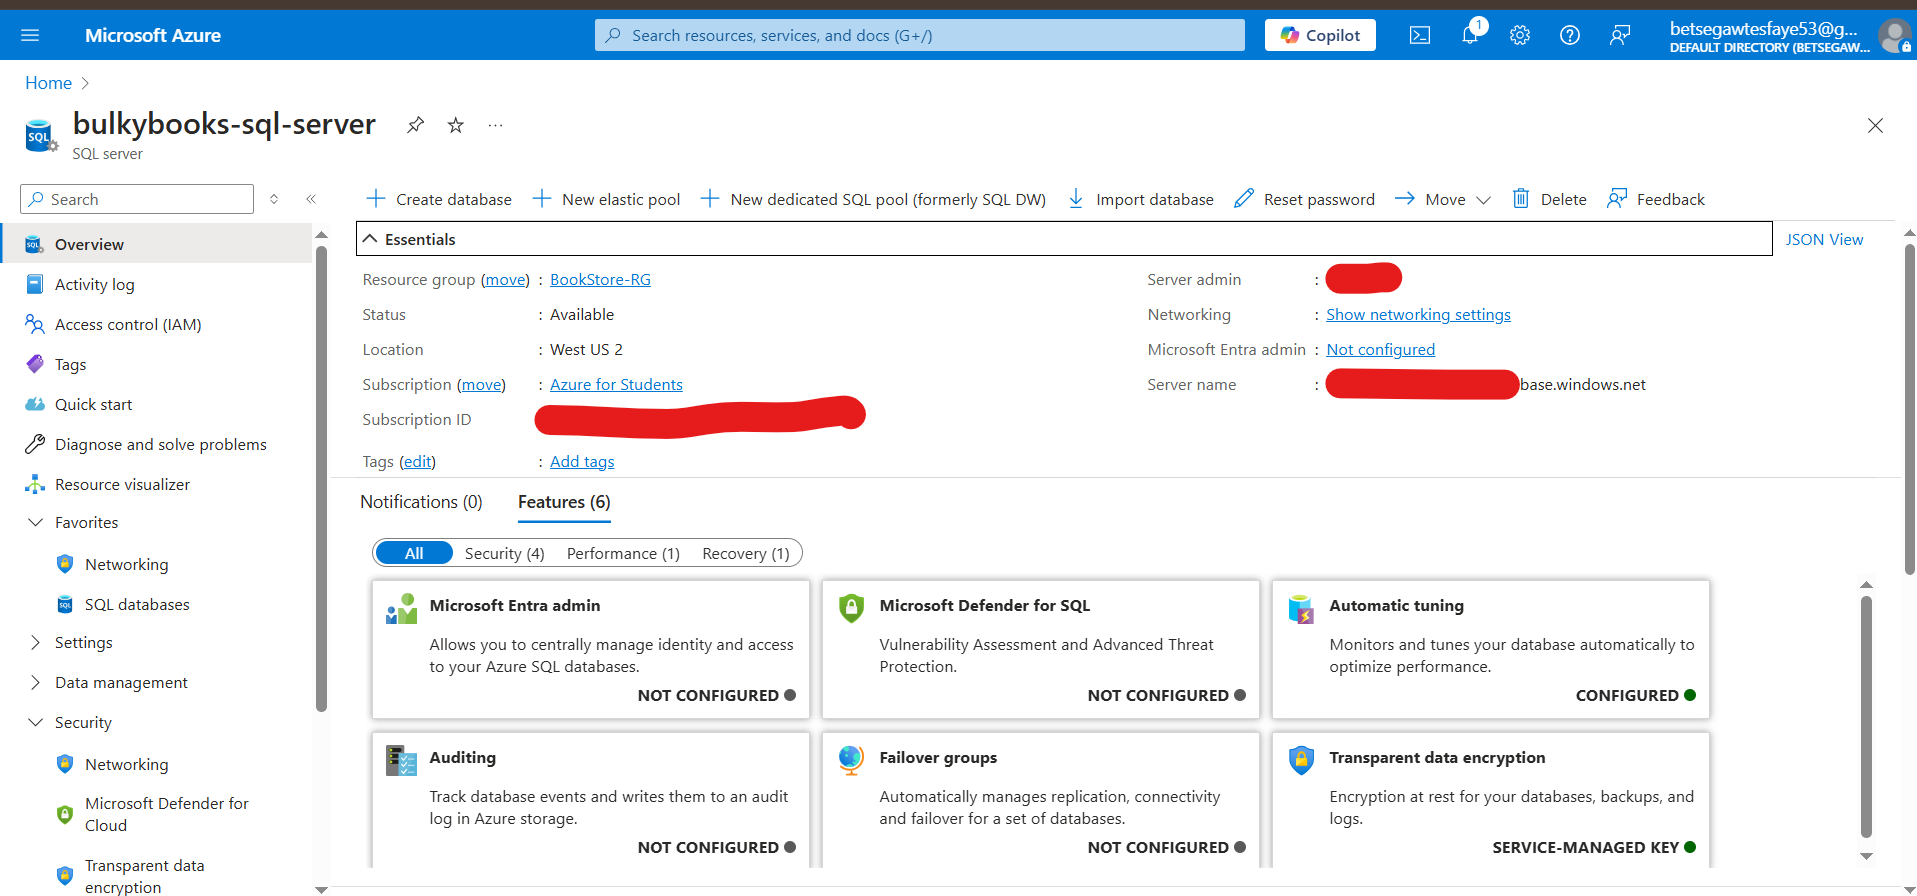1917x896 pixels.
Task: Focus the sidebar Search field
Action: click(x=137, y=199)
